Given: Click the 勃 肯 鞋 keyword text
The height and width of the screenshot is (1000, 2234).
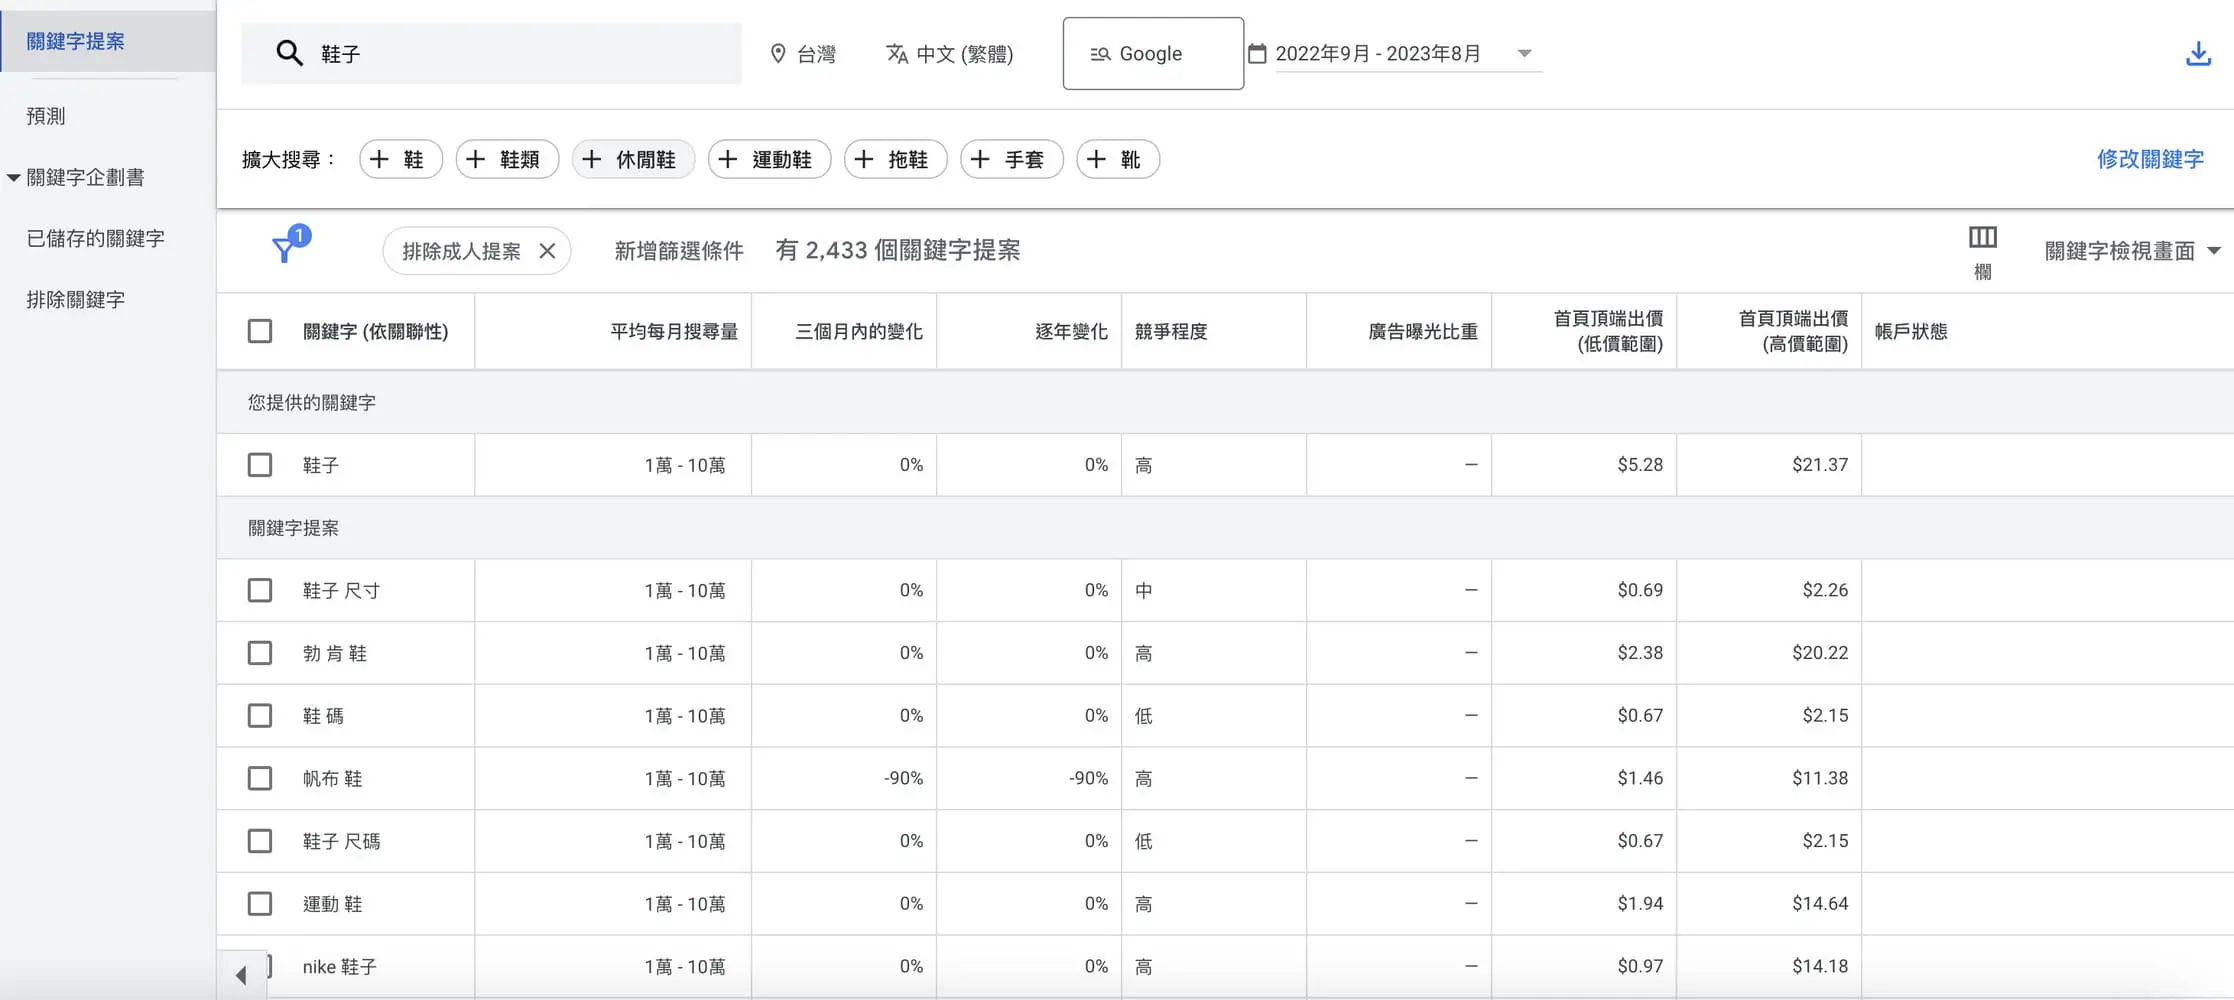Looking at the screenshot, I should tap(335, 653).
